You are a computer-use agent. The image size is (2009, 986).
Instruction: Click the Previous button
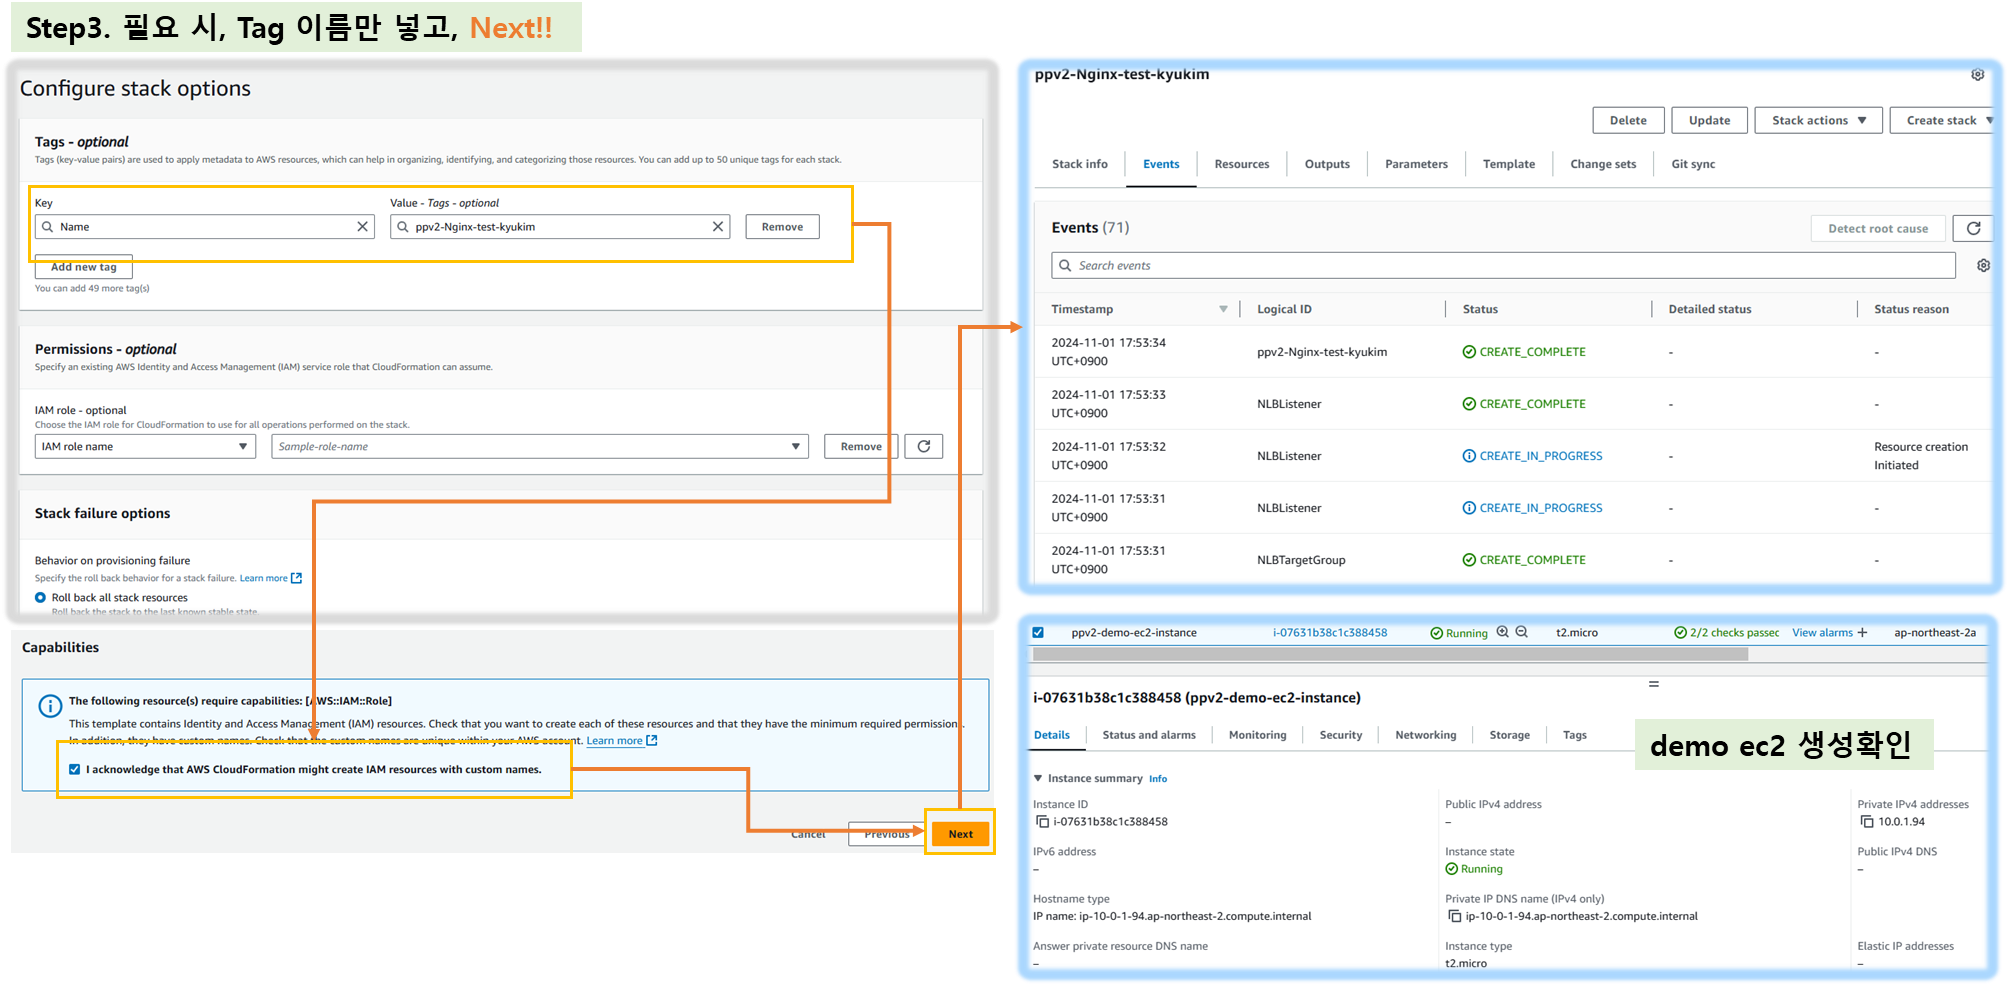[886, 834]
